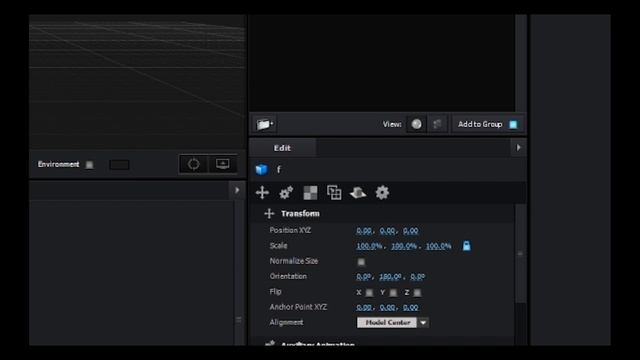The image size is (640, 360).
Task: Edit Anchor Point Z value
Action: coord(411,307)
